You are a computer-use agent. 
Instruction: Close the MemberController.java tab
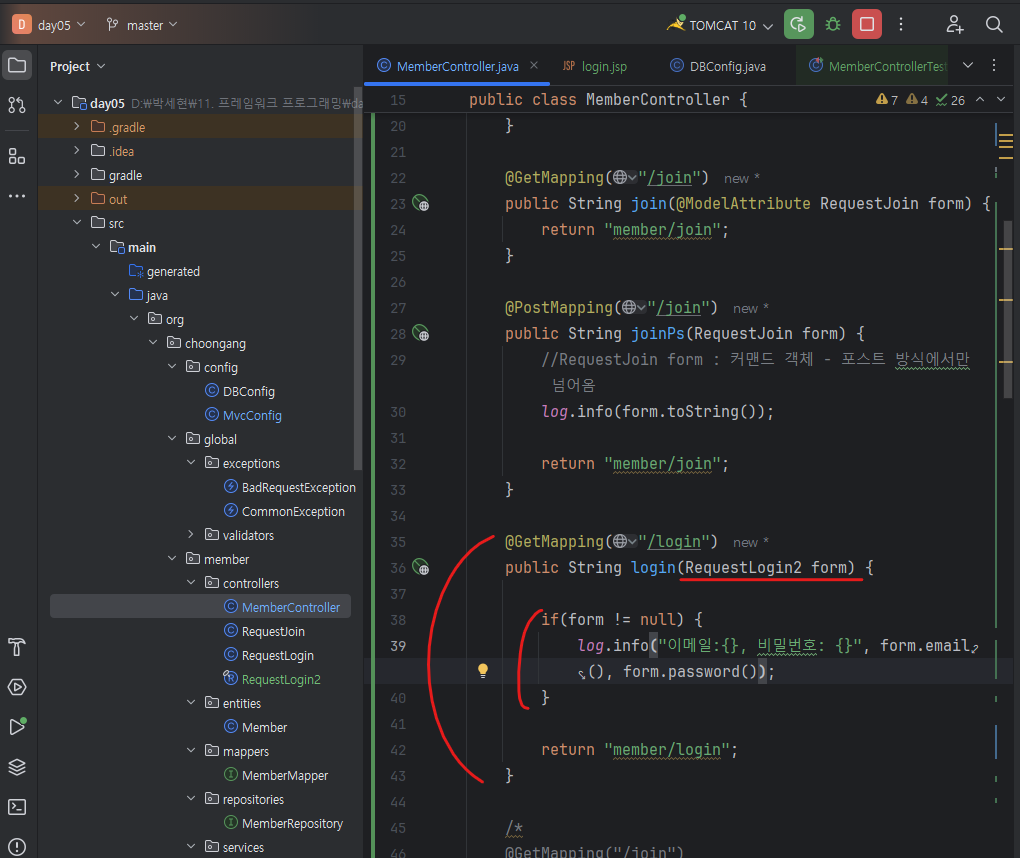tap(534, 65)
